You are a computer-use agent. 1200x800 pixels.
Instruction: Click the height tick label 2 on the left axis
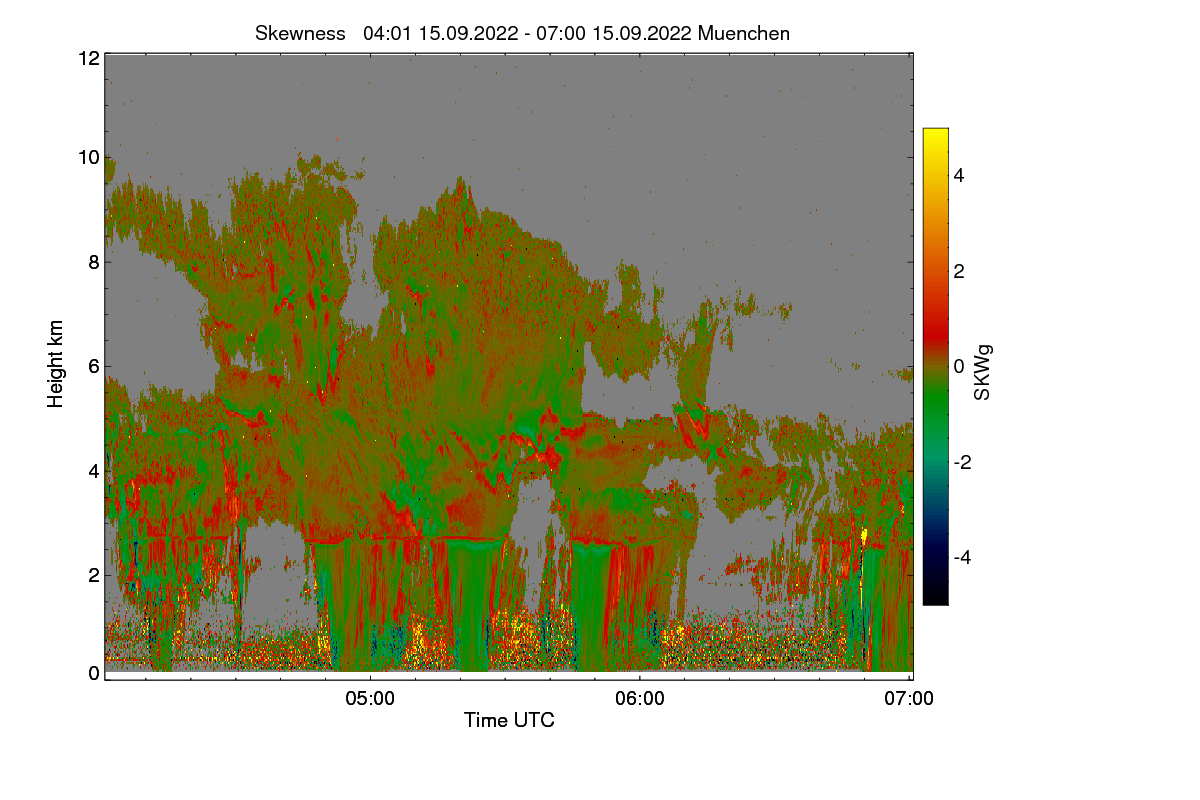point(94,575)
